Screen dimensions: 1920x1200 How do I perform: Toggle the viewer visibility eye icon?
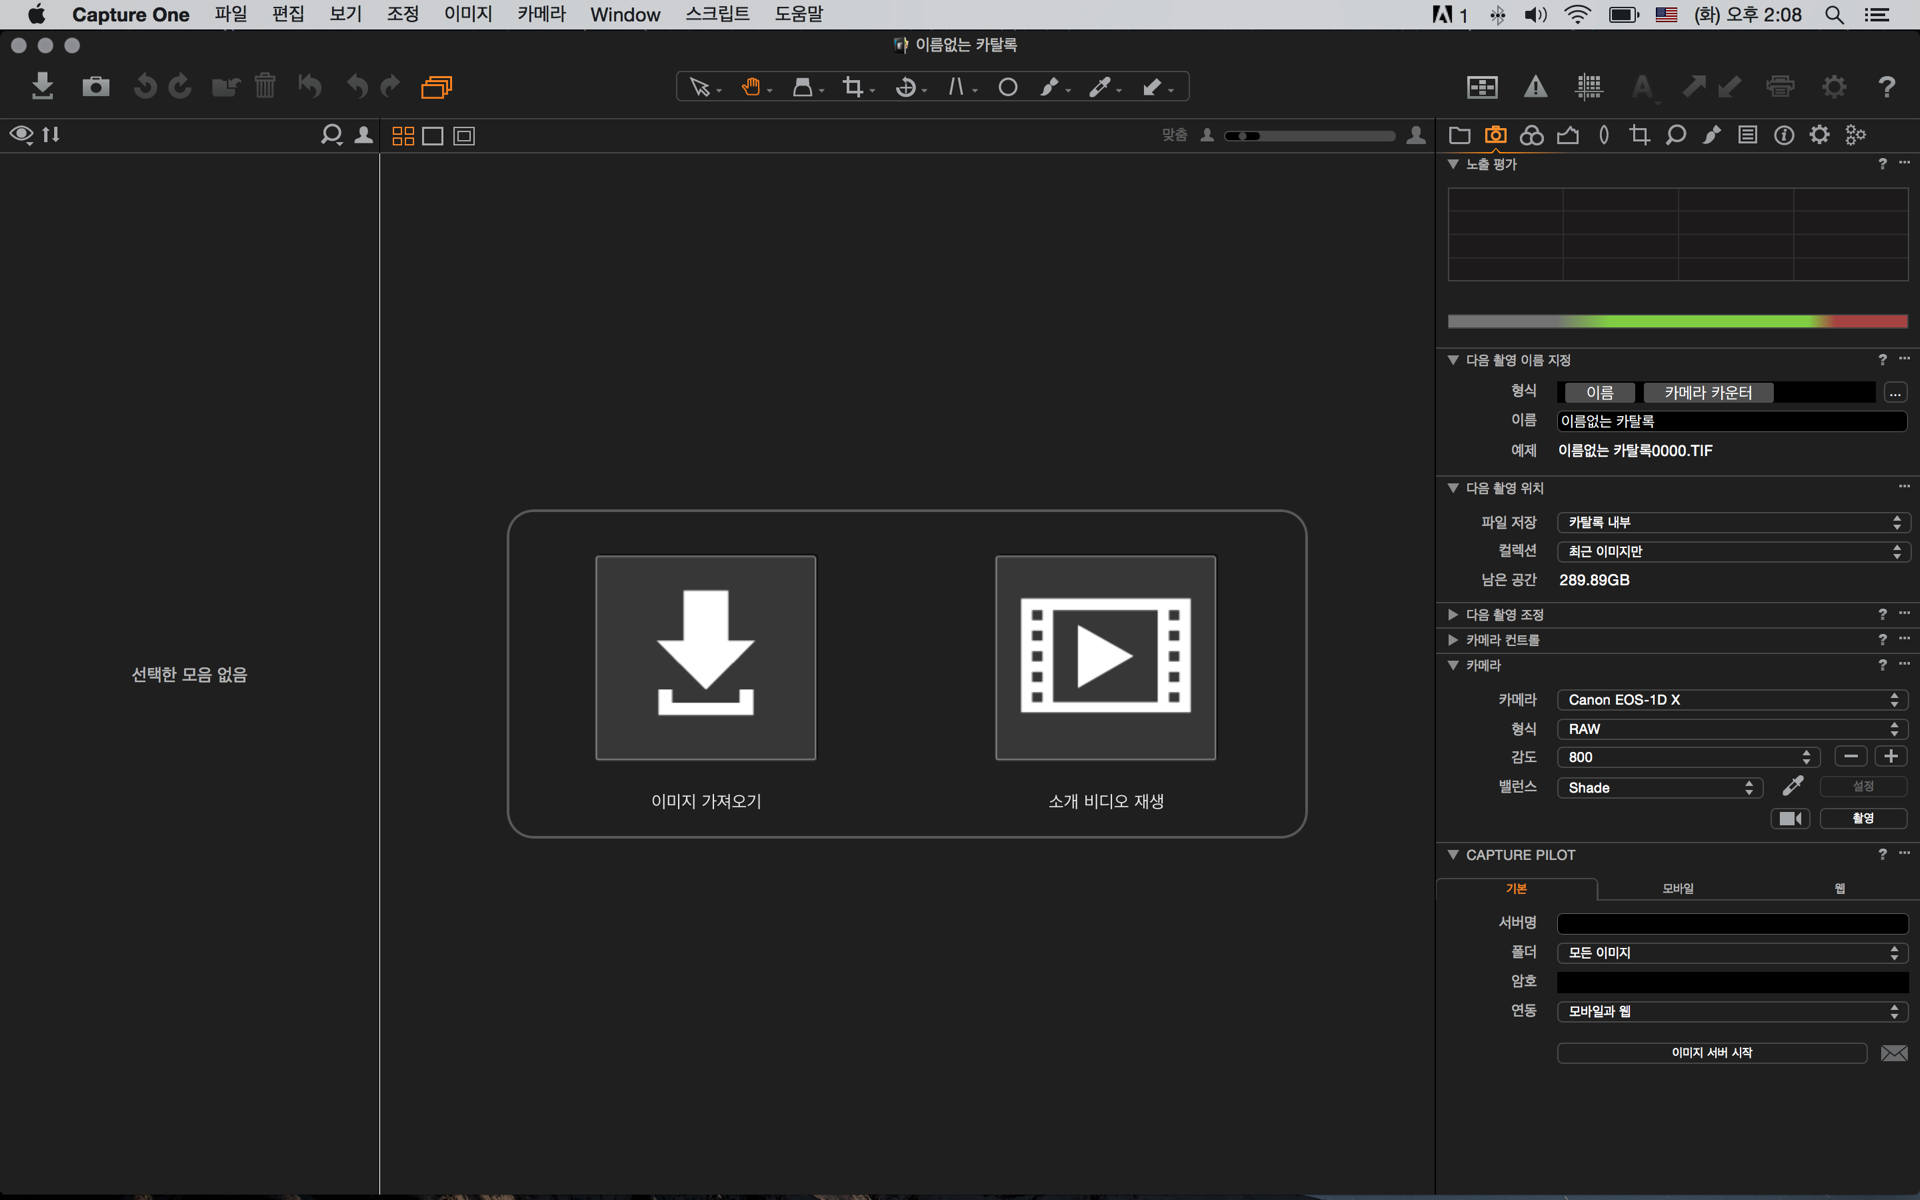(21, 134)
